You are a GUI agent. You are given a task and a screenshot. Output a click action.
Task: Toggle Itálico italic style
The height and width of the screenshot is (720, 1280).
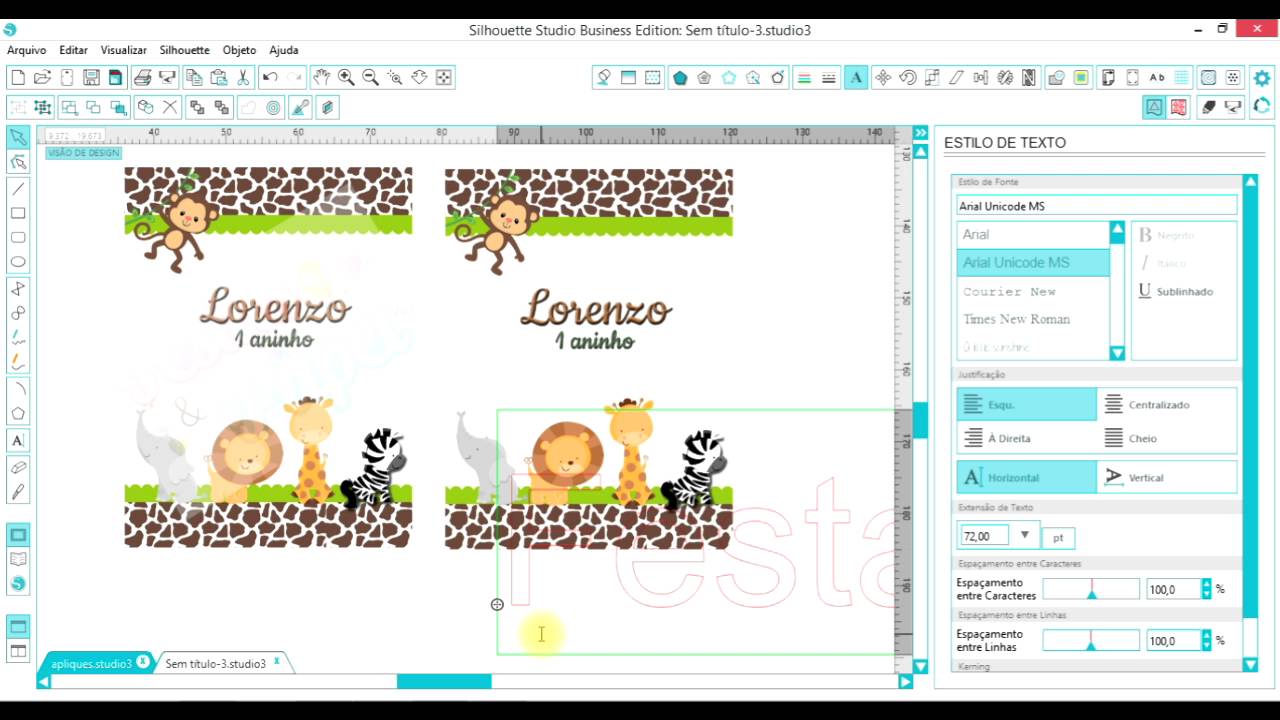[x=1162, y=263]
